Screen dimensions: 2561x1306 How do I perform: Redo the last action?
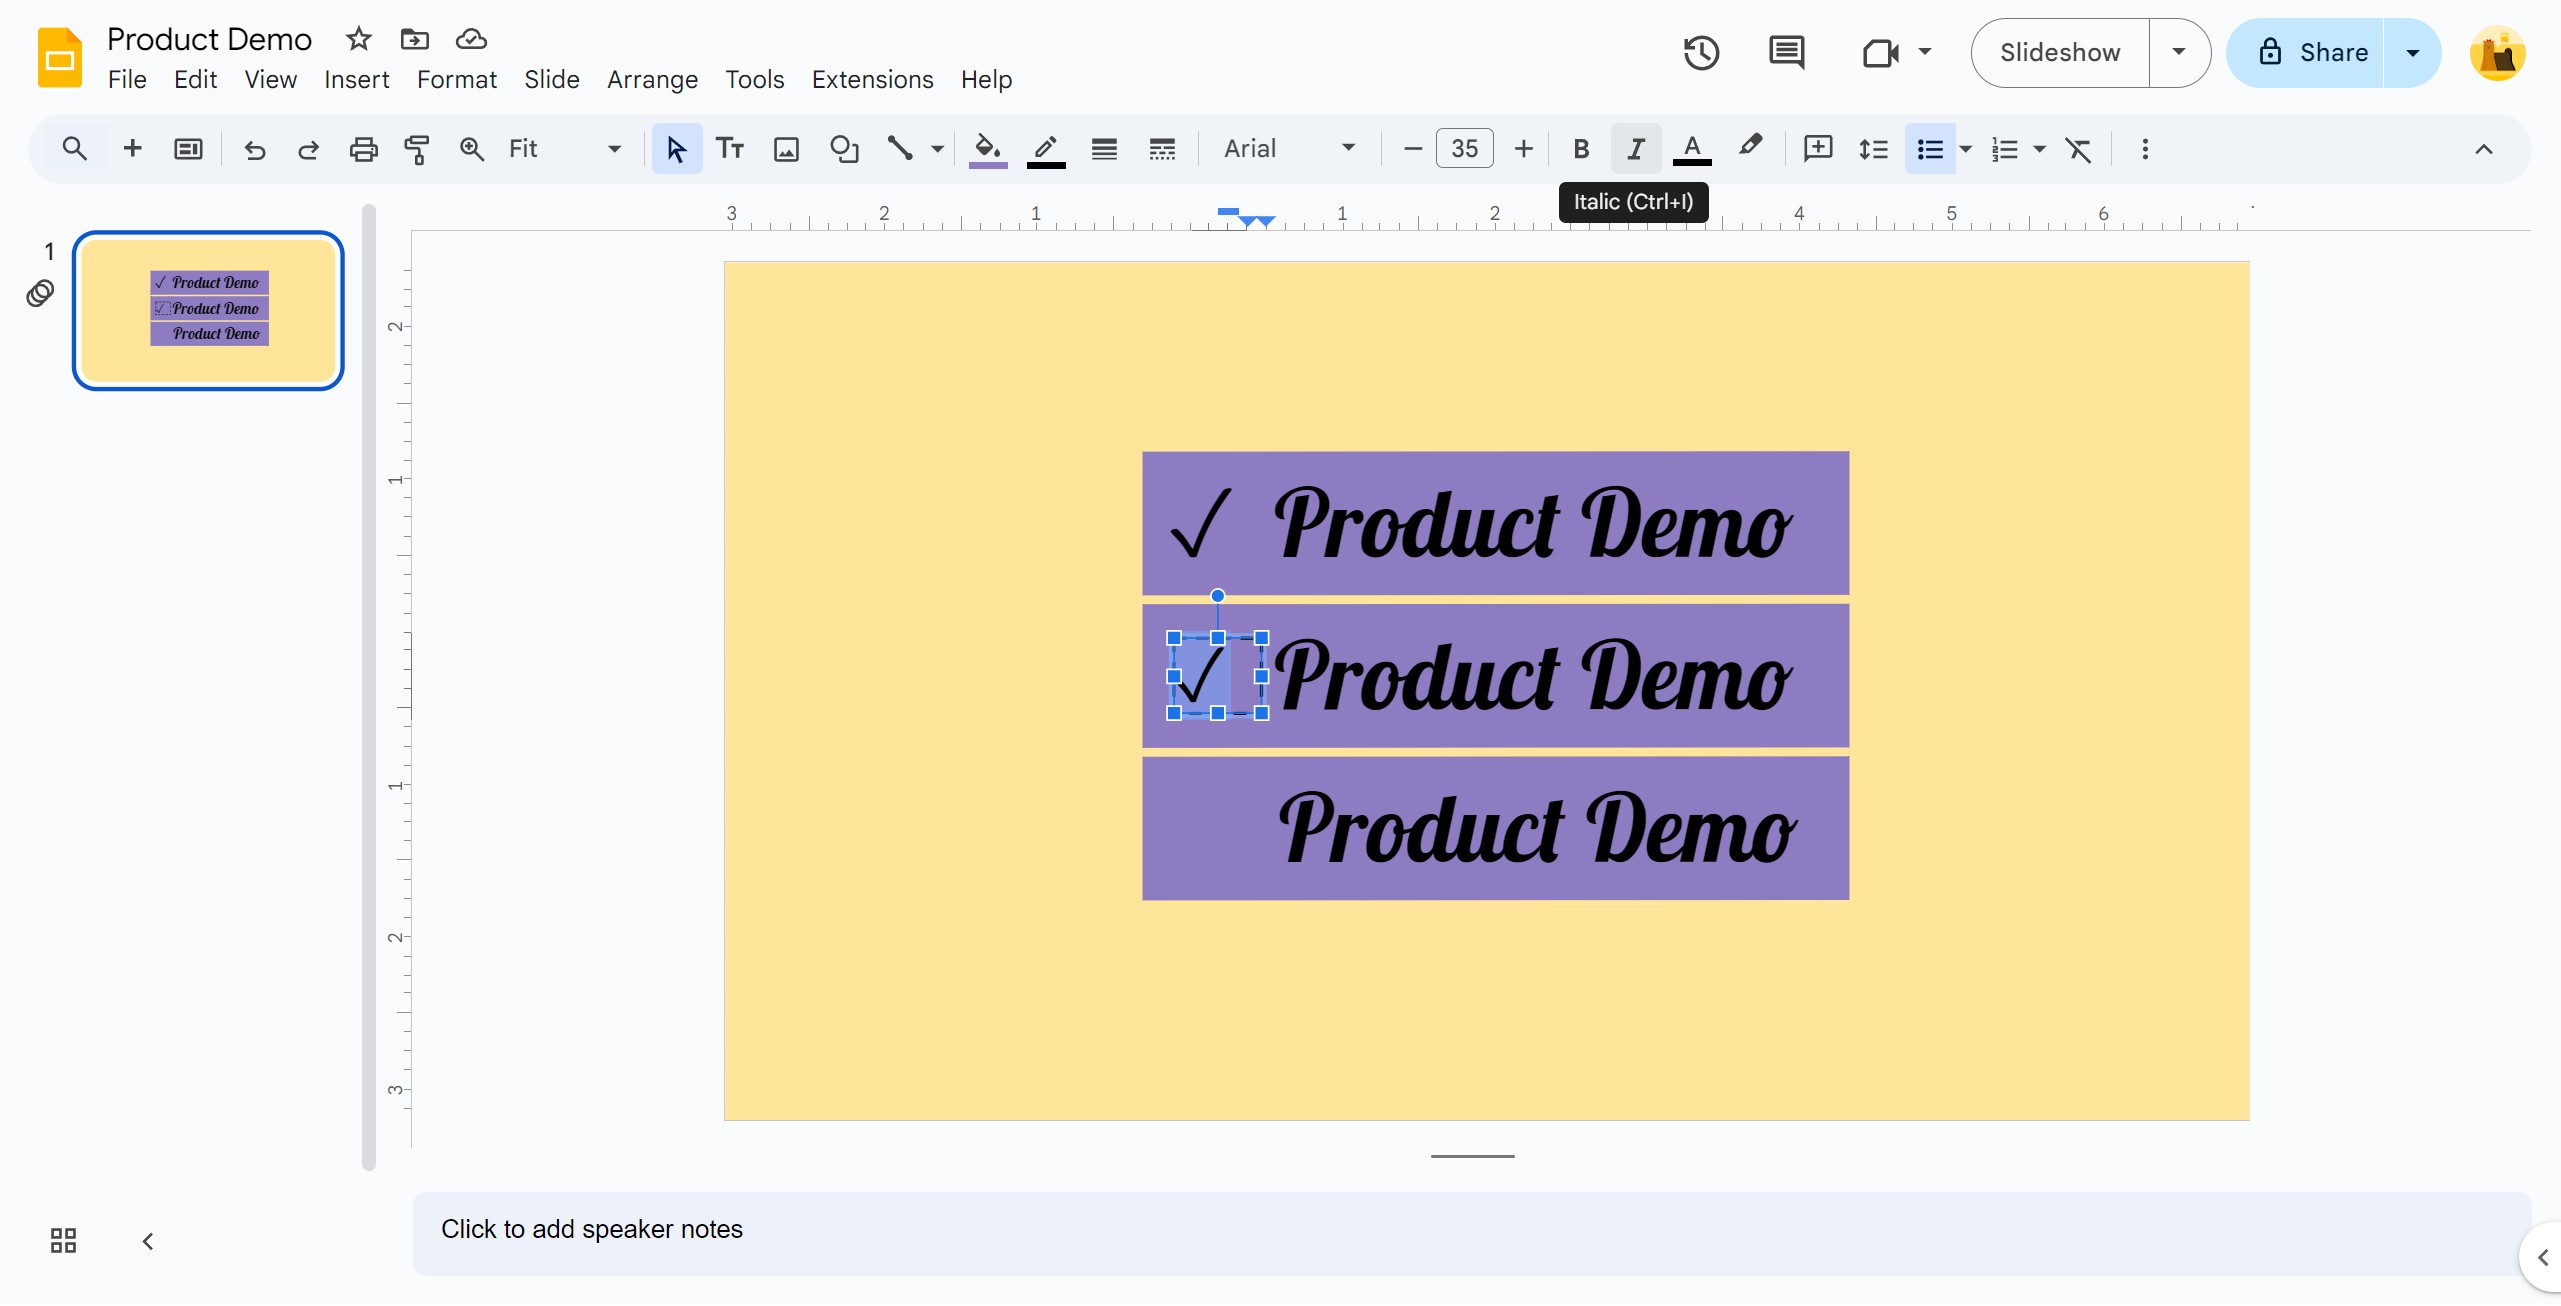click(x=308, y=149)
